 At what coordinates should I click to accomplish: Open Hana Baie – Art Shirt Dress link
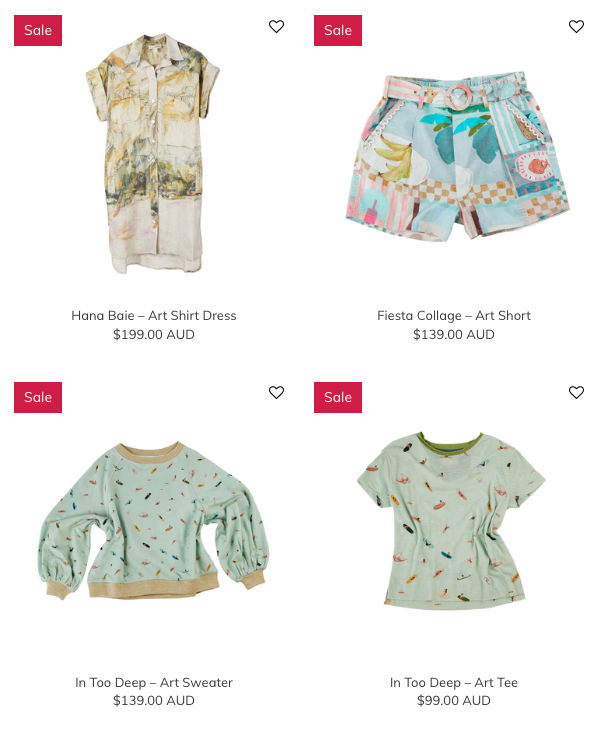[x=154, y=315]
